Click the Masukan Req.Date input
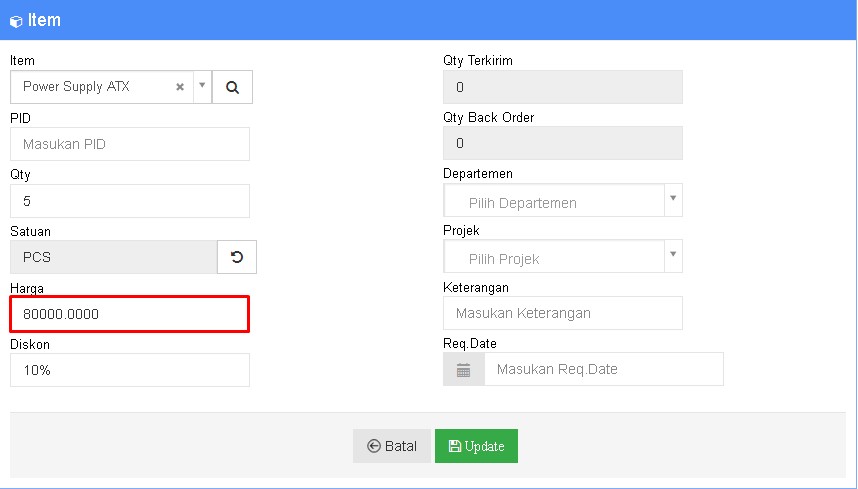Screen dimensions: 858x489 click(603, 369)
